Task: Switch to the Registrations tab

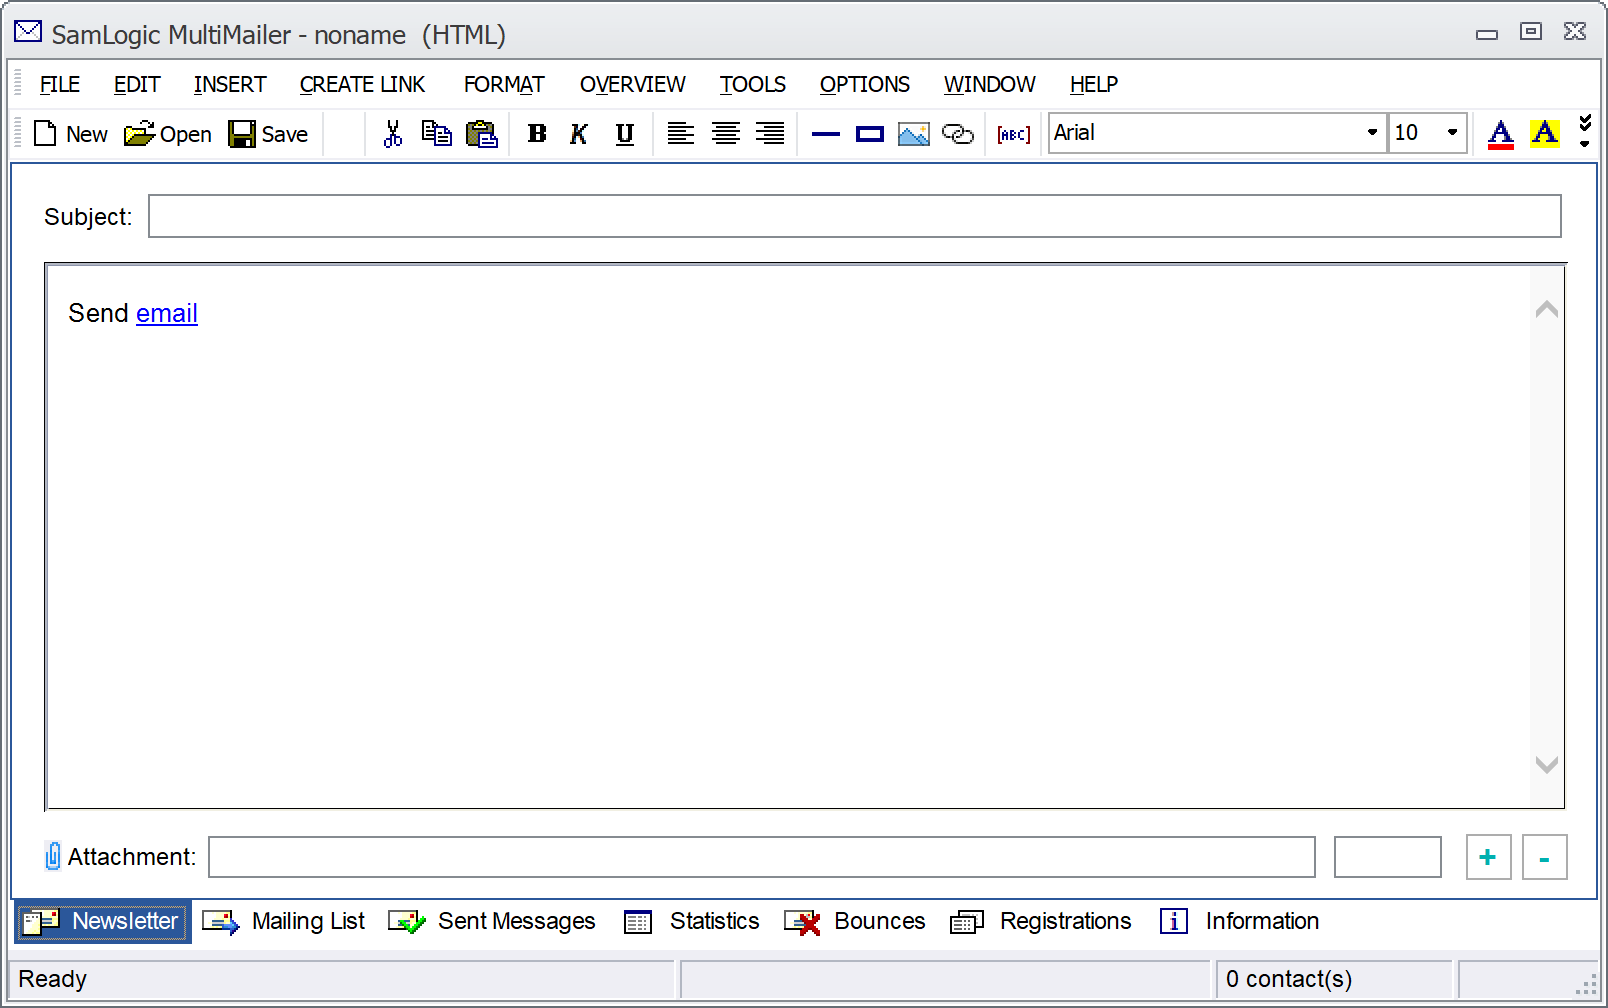Action: (1041, 921)
